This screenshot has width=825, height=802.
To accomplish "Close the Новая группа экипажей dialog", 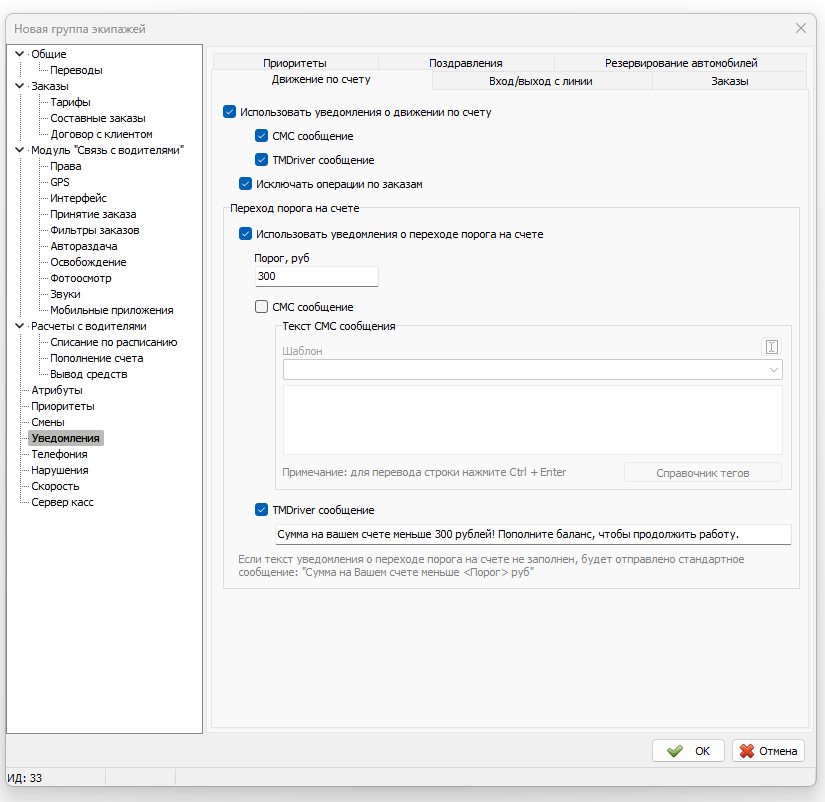I will (800, 28).
